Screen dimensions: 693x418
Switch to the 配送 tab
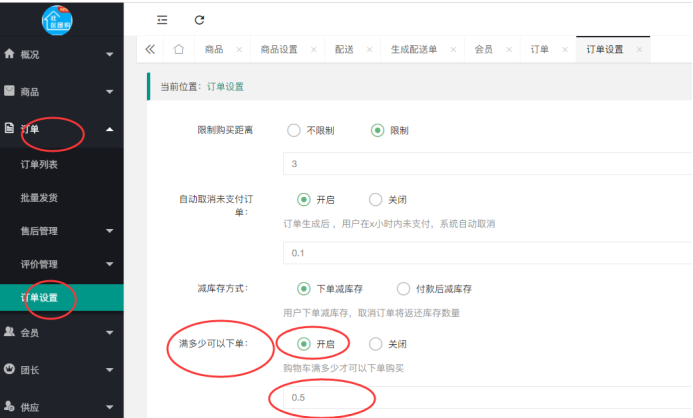344,49
